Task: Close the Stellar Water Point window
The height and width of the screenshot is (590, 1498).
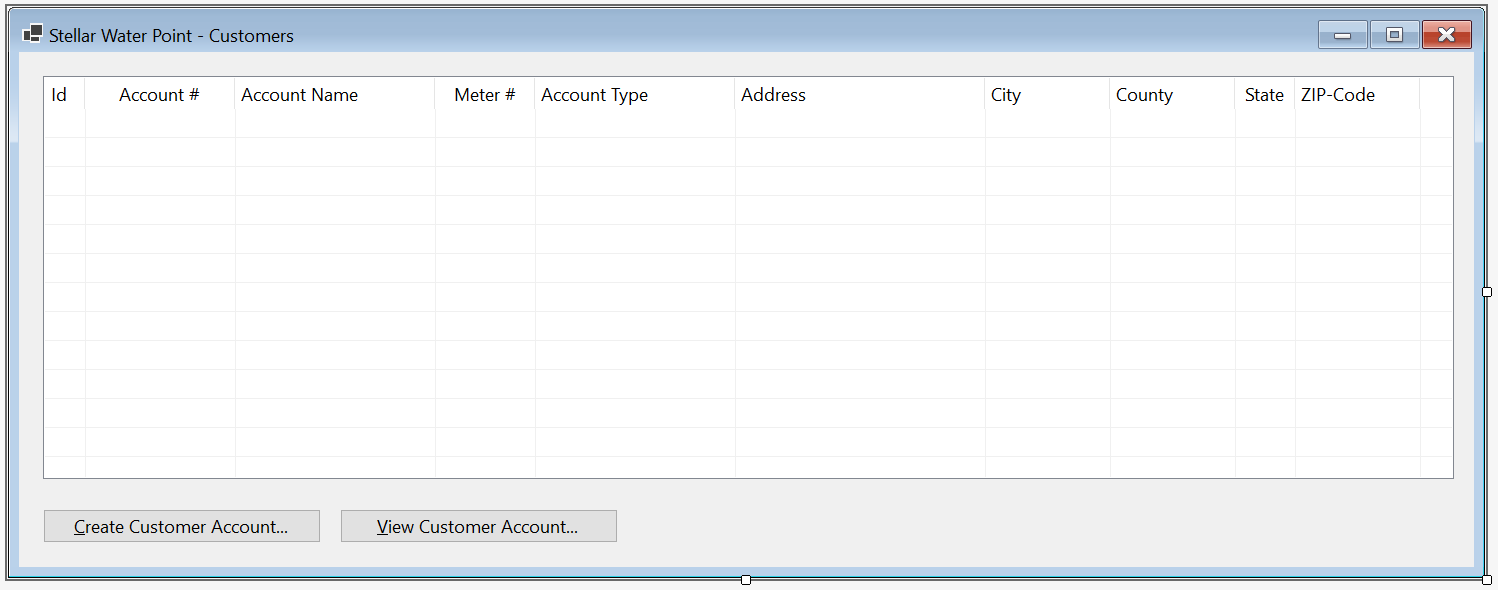Action: 1446,35
